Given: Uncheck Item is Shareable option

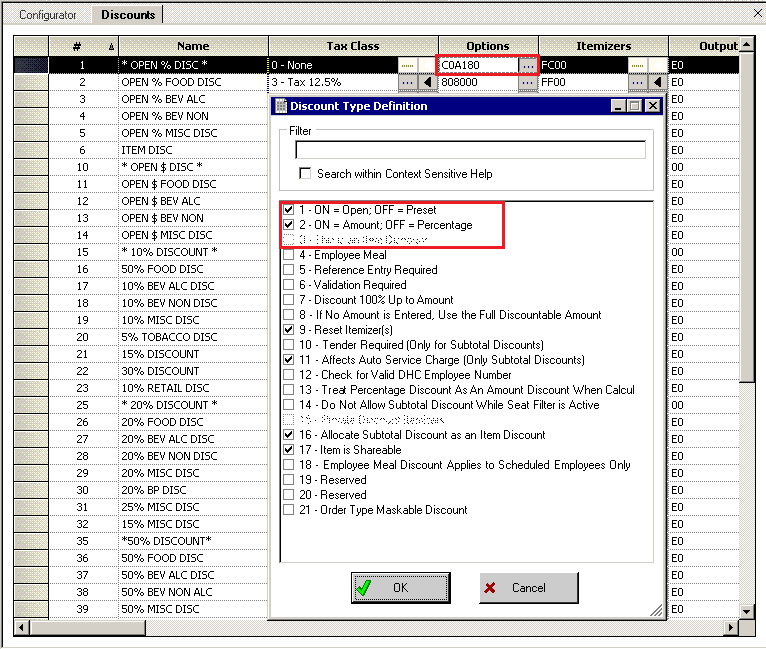Looking at the screenshot, I should tap(289, 450).
